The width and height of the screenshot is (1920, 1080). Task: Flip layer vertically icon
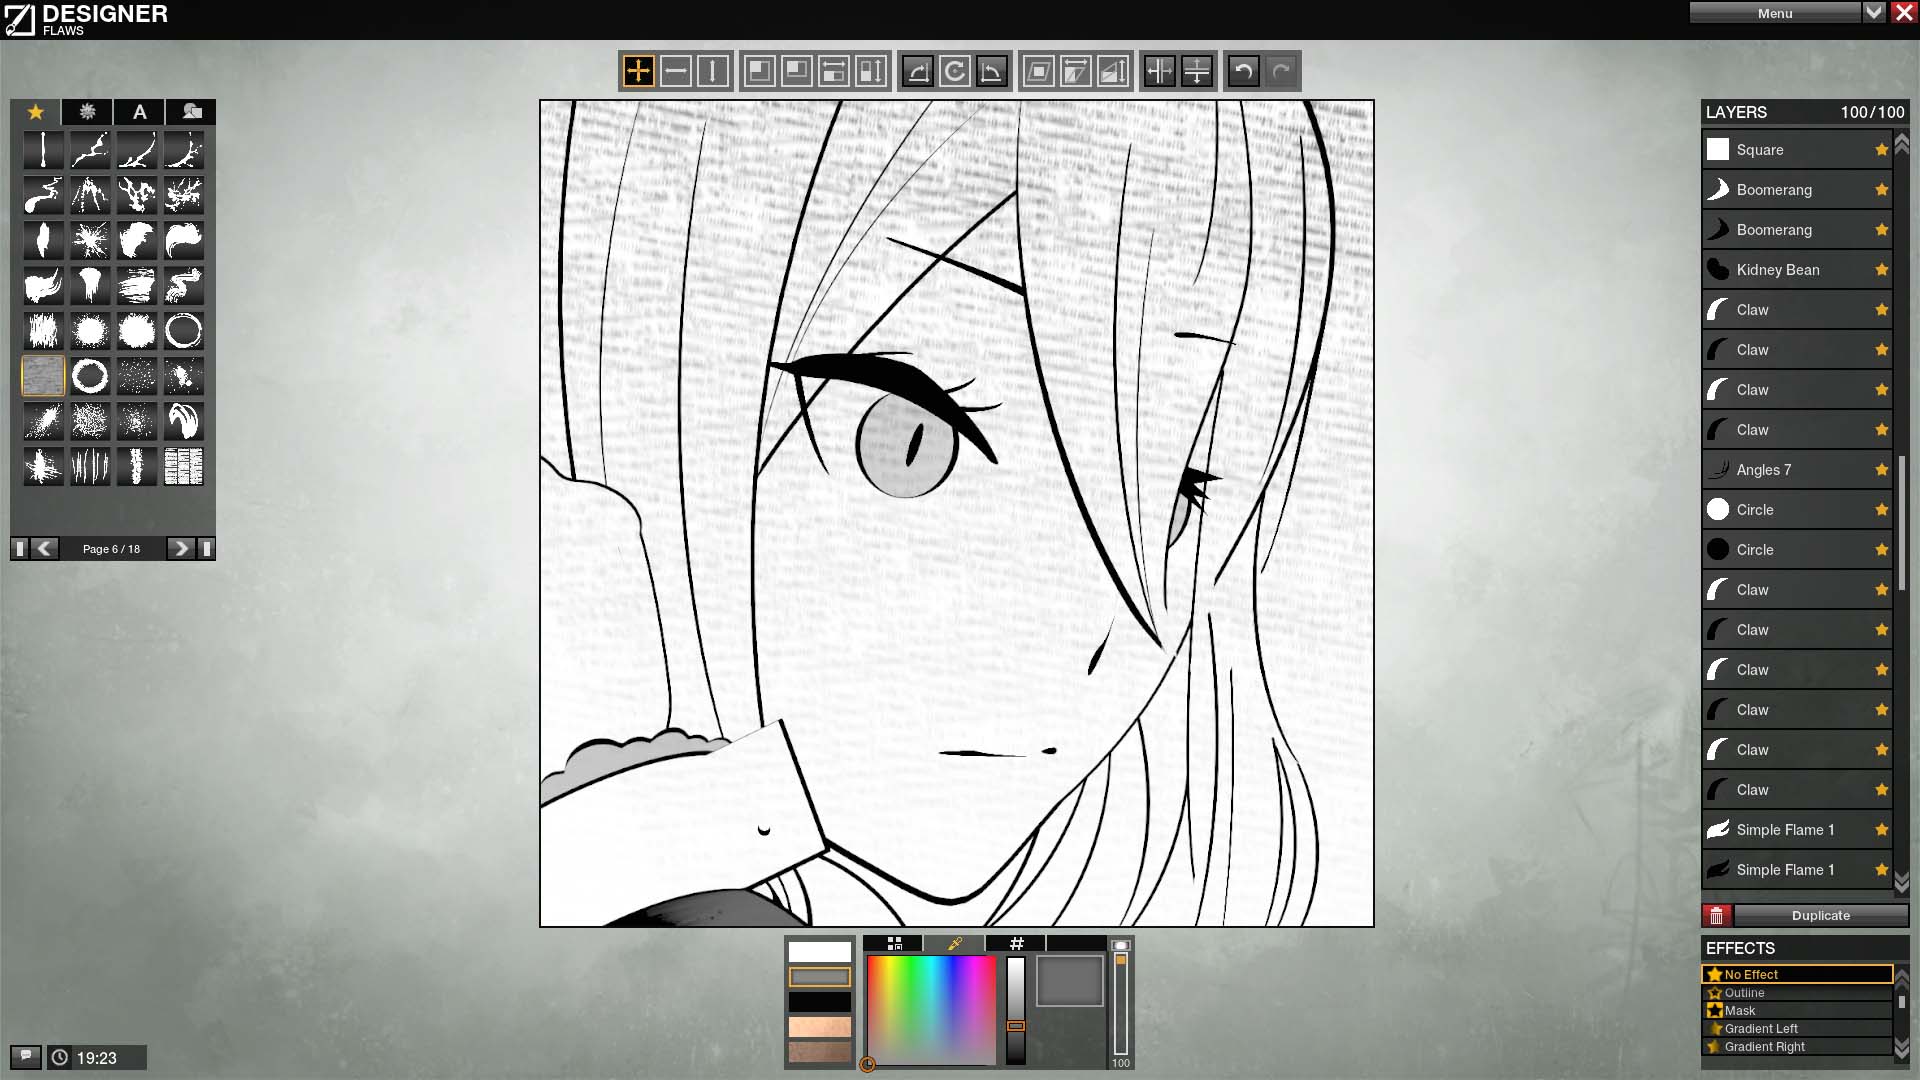tap(1197, 71)
